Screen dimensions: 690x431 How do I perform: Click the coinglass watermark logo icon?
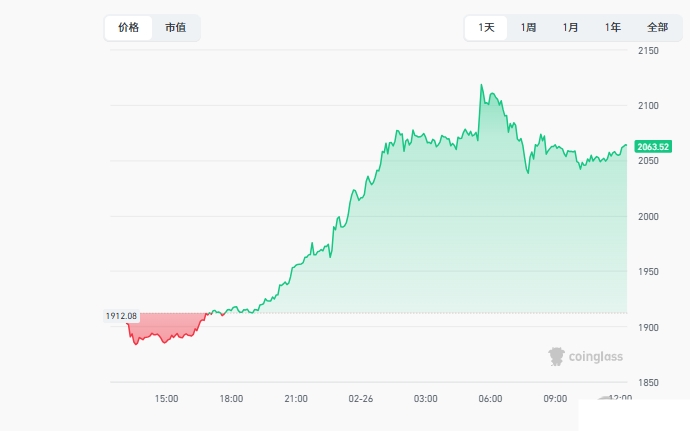(x=557, y=356)
